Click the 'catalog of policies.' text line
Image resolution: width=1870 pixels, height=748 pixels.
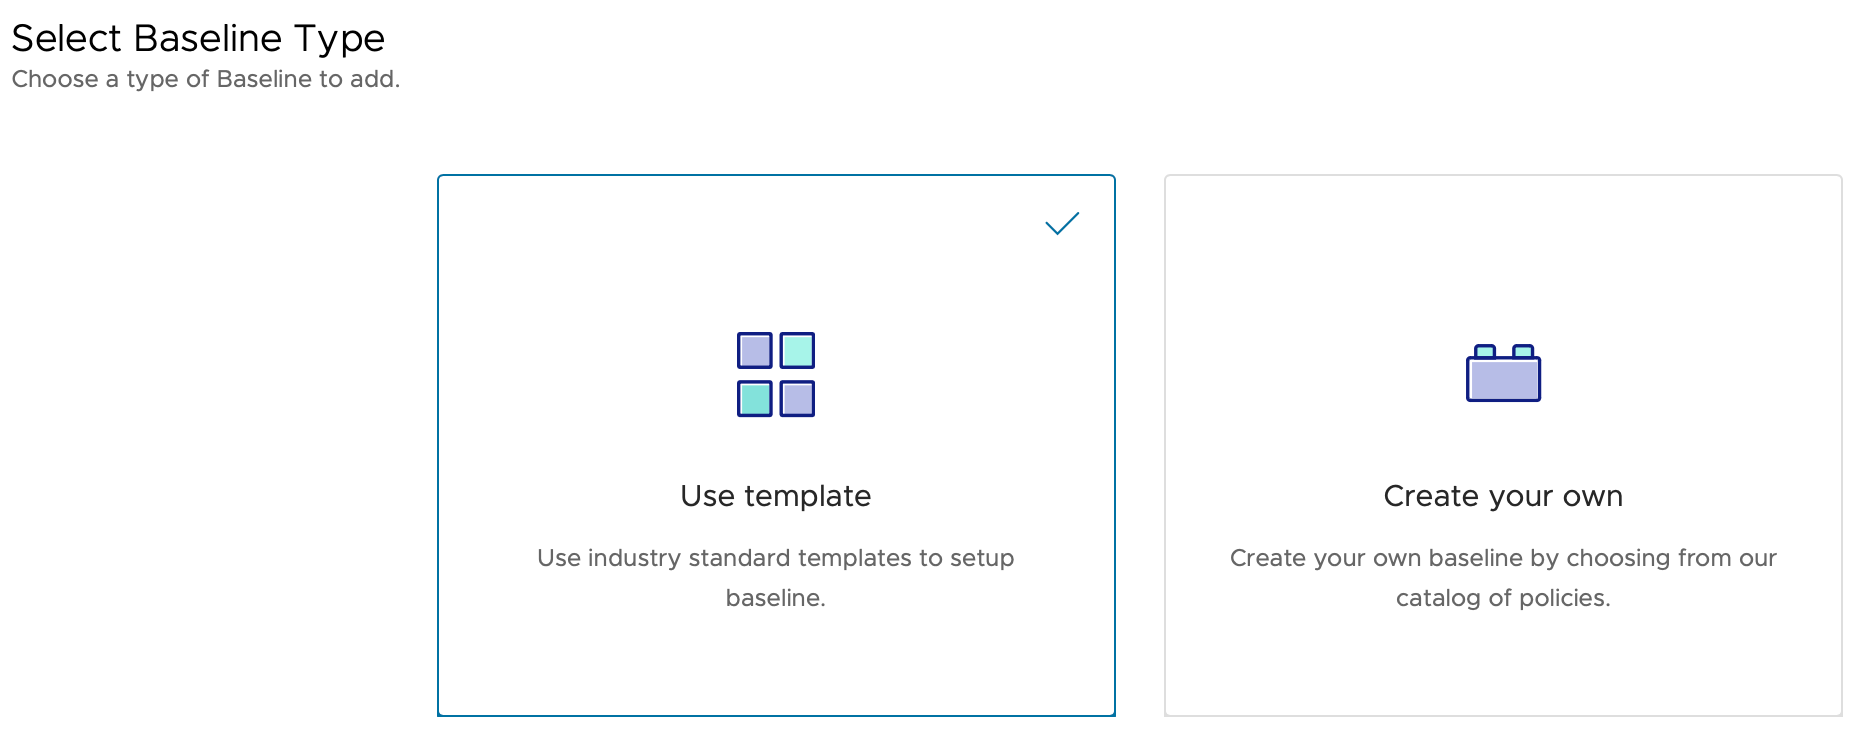coord(1503,598)
